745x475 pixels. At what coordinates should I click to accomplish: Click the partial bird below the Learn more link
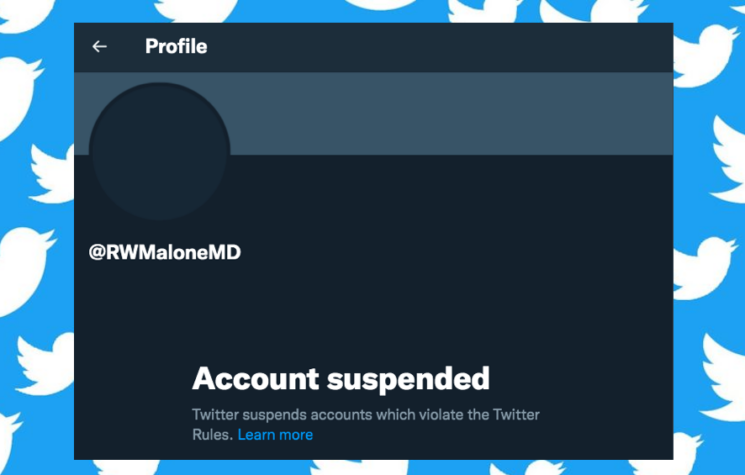click(x=361, y=467)
